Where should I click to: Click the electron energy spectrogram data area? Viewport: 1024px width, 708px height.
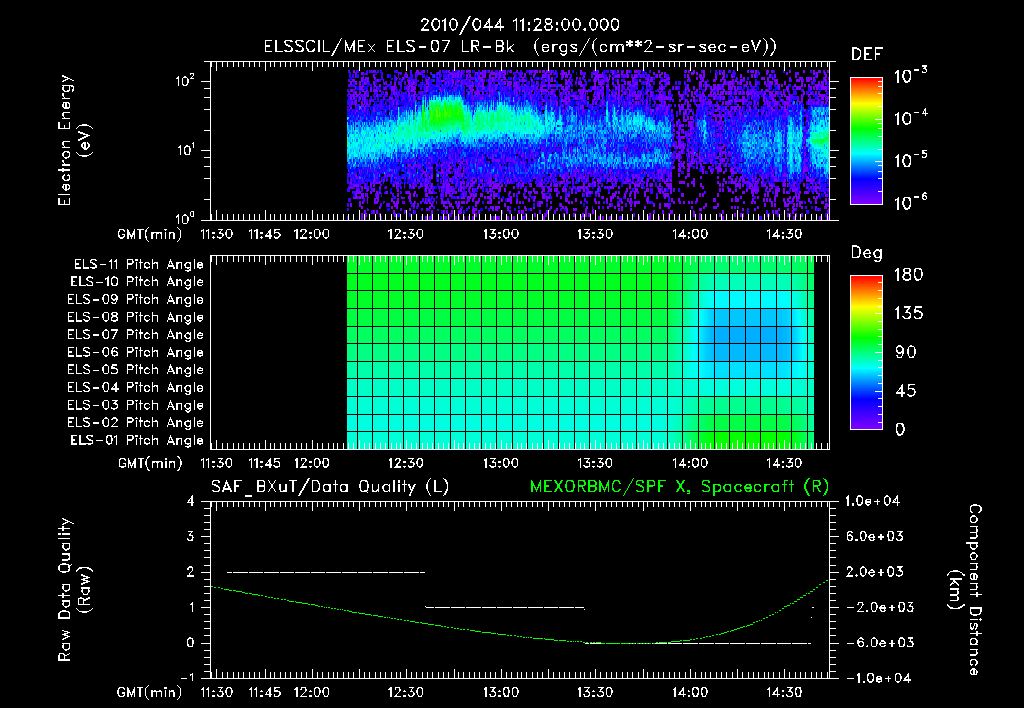[588, 144]
